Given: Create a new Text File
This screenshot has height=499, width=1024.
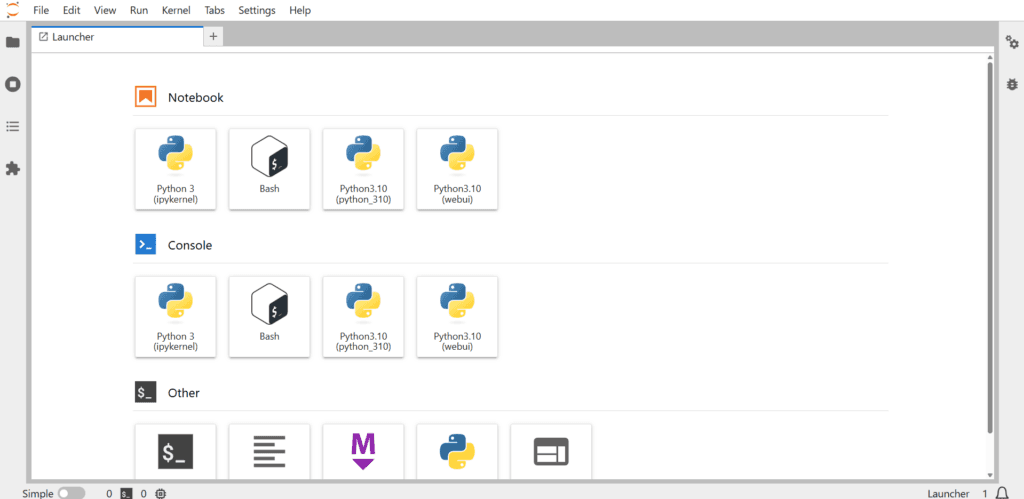Looking at the screenshot, I should 269,452.
